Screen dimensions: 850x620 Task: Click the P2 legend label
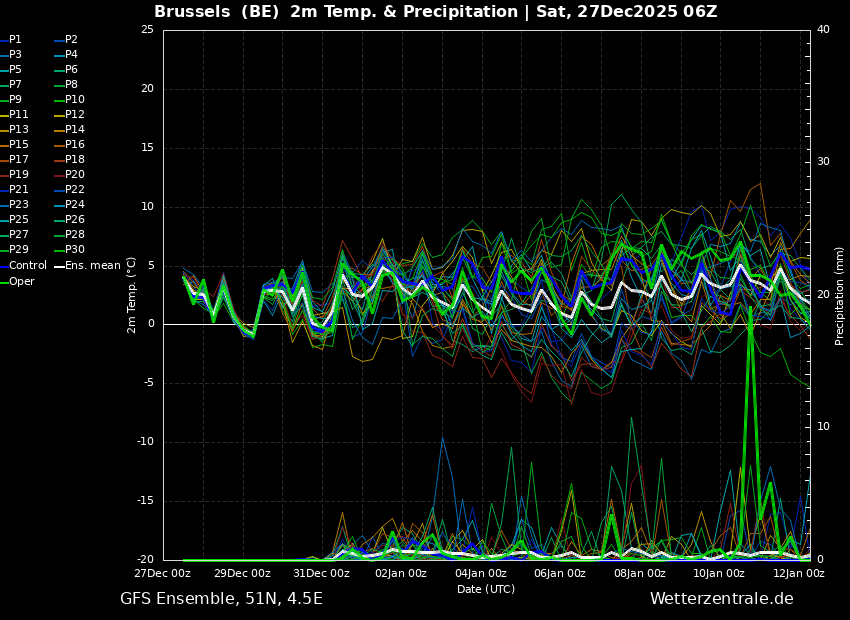[71, 40]
